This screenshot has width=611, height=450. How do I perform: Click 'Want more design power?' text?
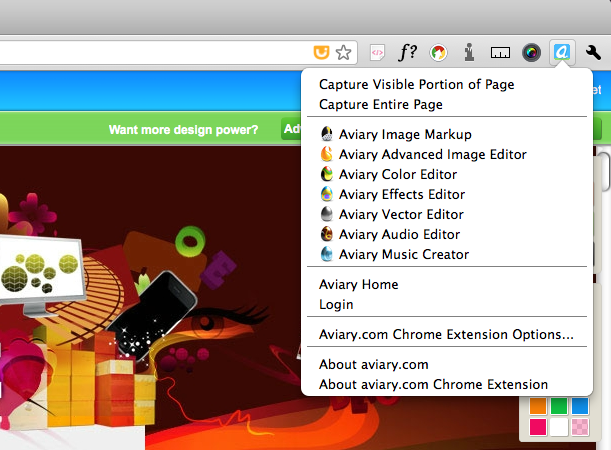pos(183,129)
